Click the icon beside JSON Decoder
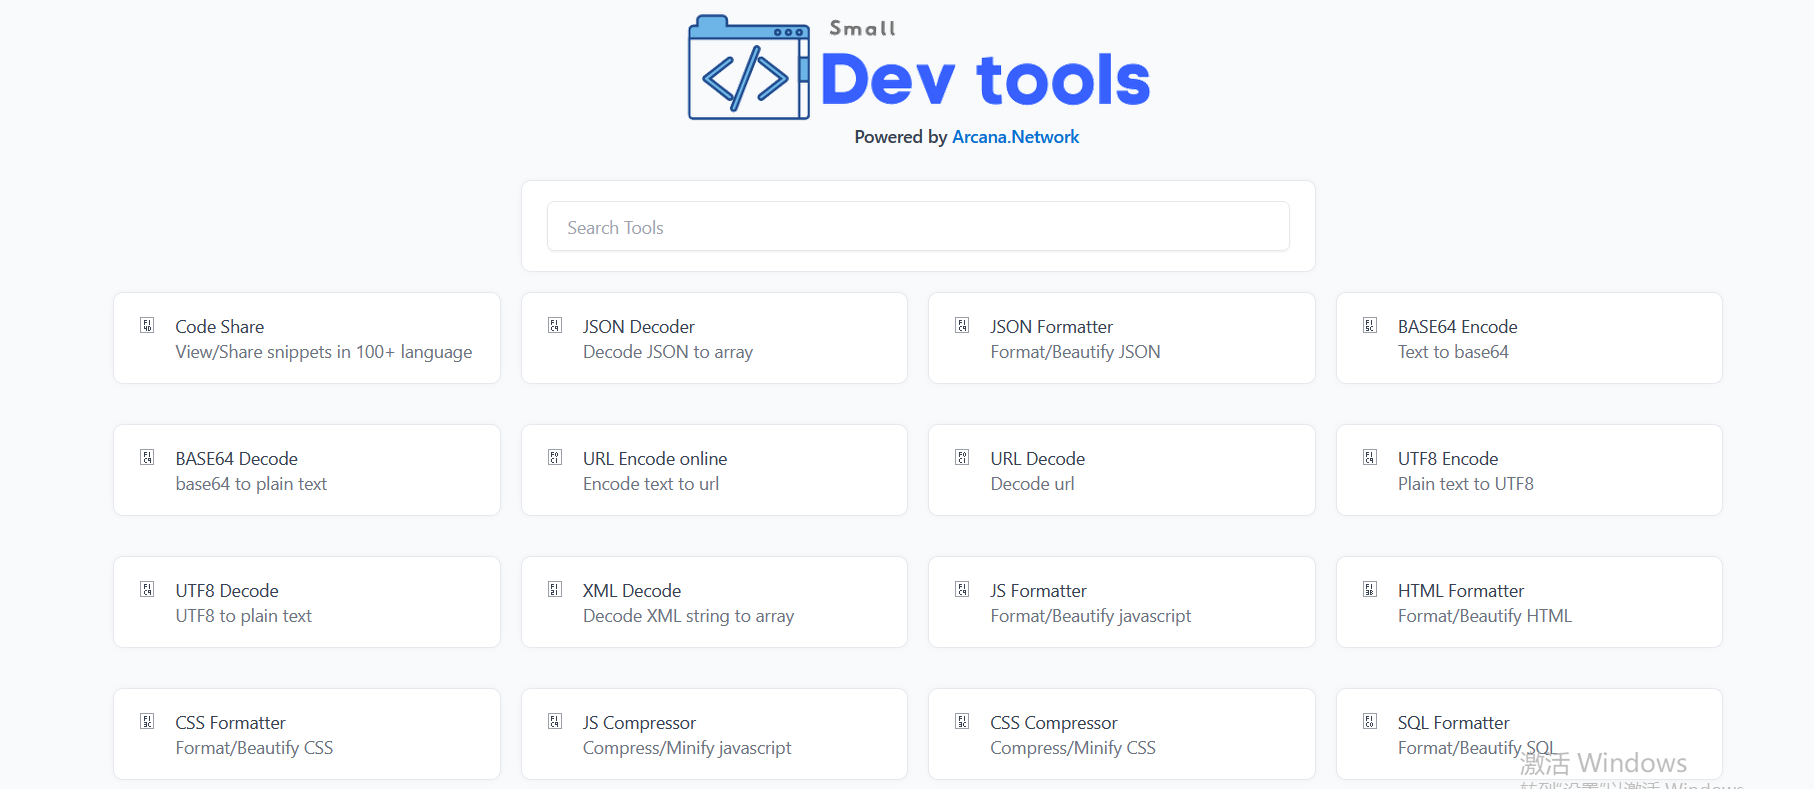This screenshot has width=1814, height=789. pyautogui.click(x=555, y=325)
